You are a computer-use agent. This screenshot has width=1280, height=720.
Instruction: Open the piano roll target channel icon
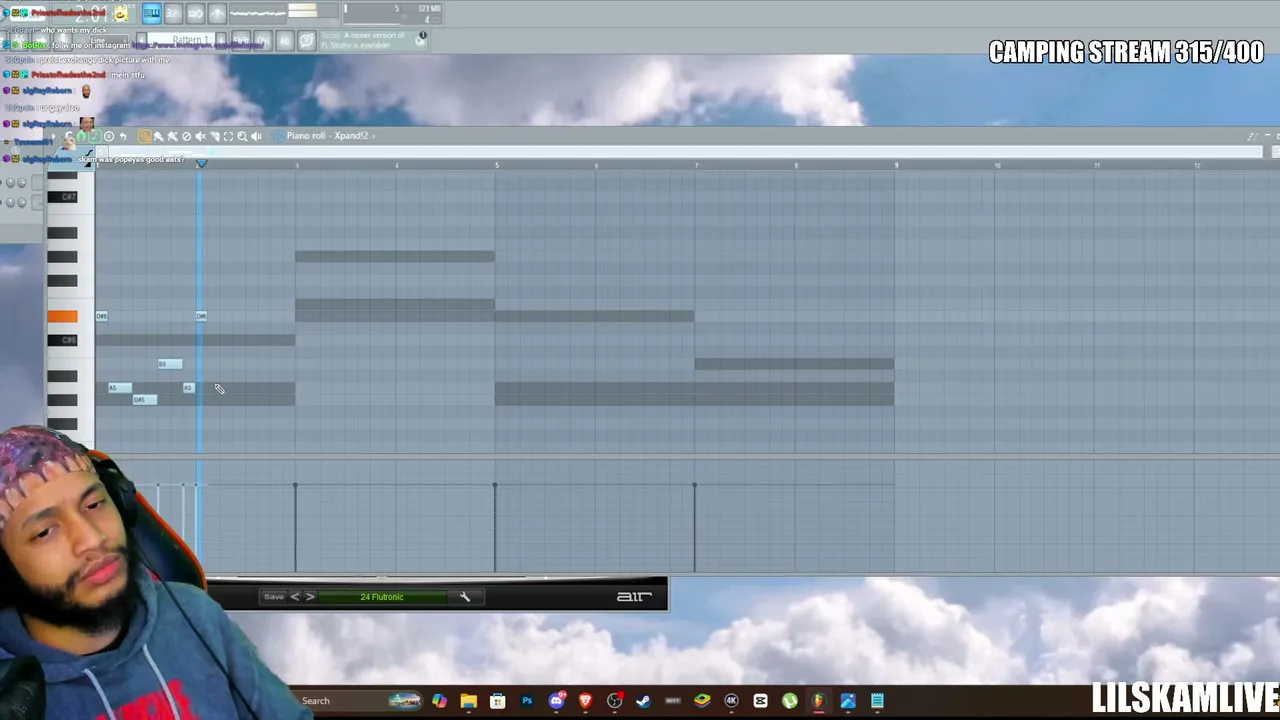click(x=276, y=136)
